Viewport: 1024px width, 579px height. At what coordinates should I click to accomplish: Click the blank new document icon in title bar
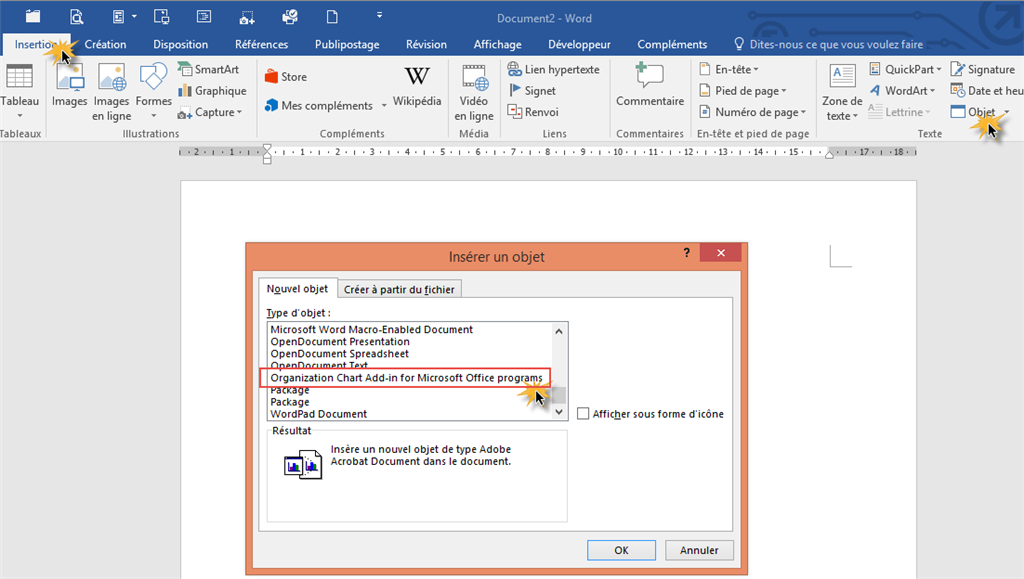(332, 17)
